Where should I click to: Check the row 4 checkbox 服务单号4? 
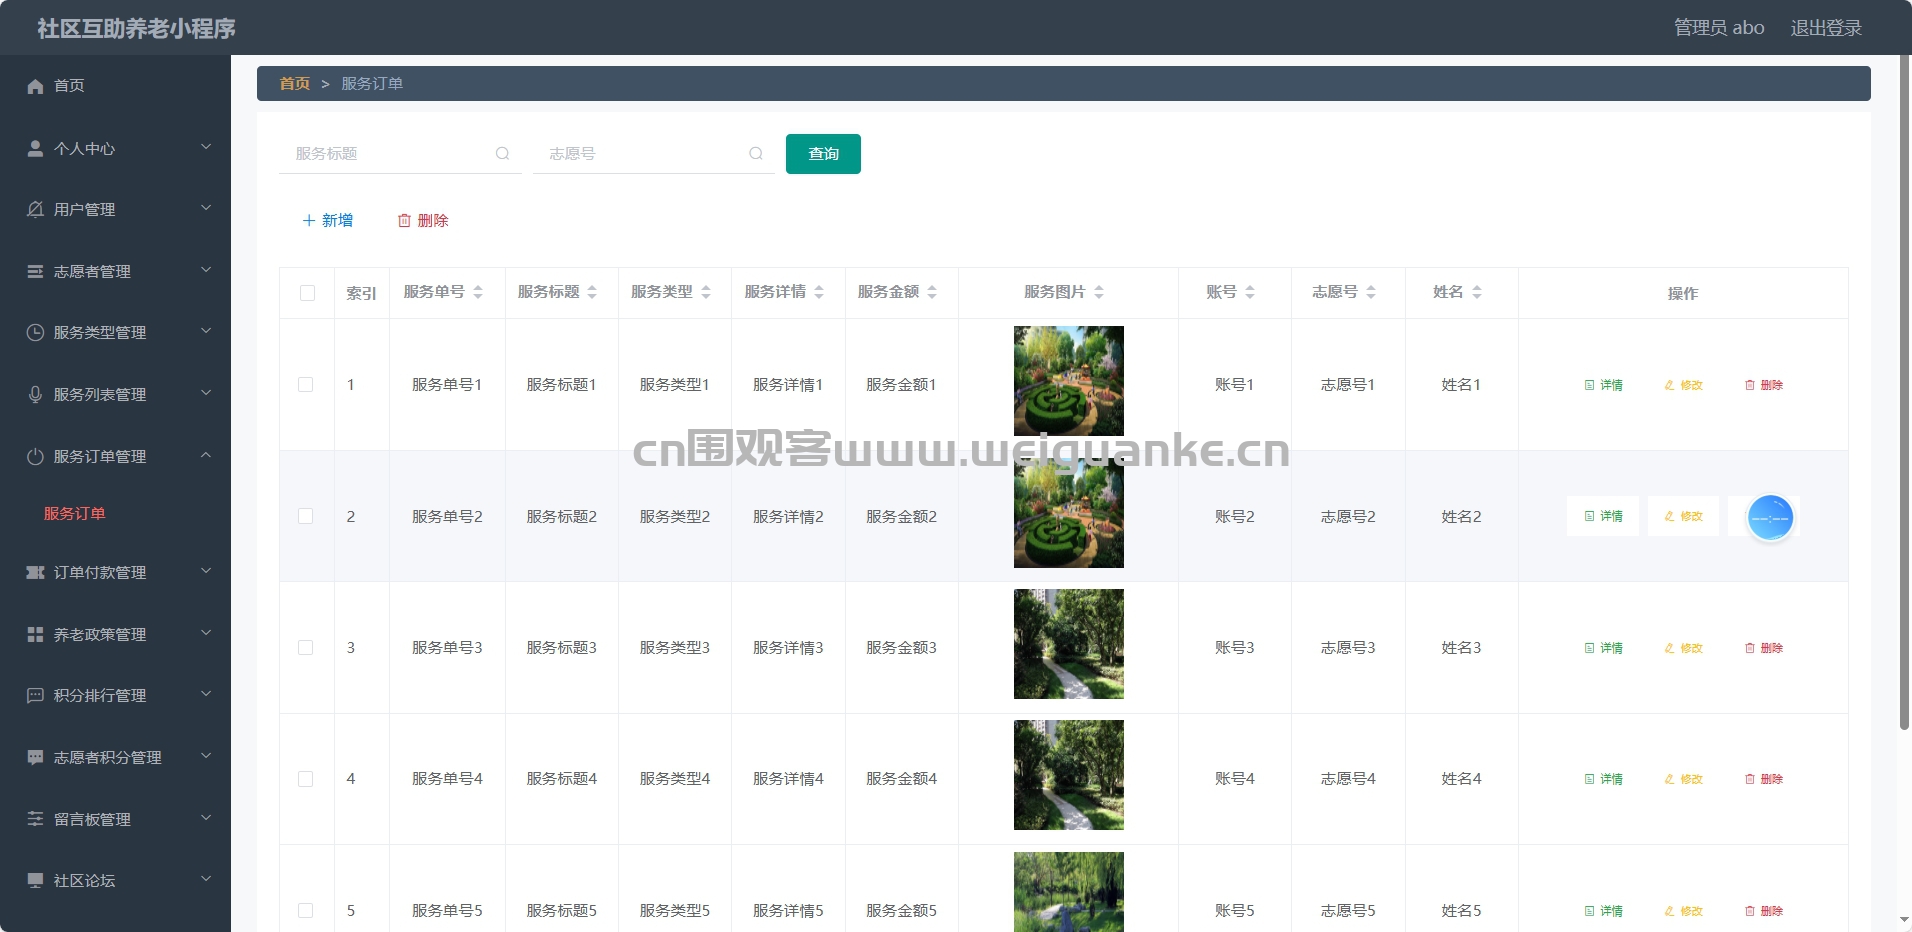[x=306, y=779]
